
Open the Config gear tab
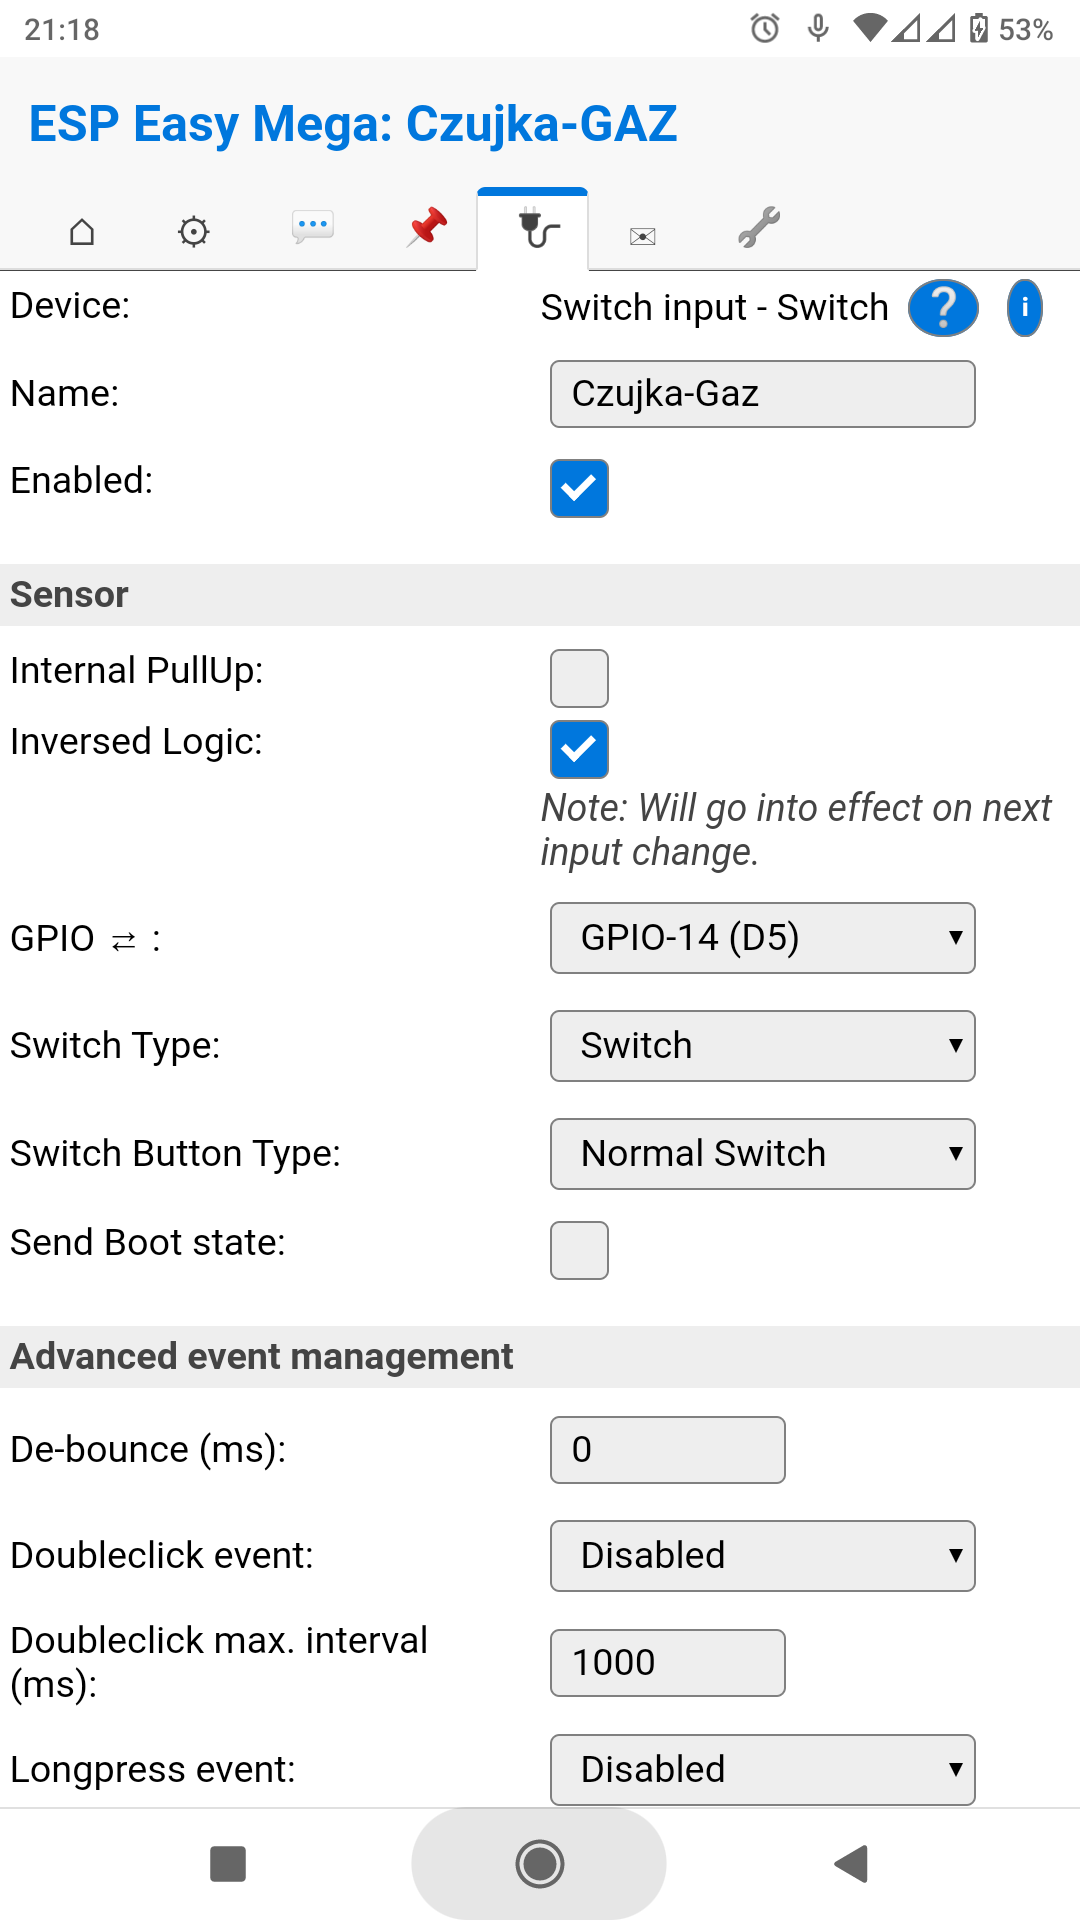click(193, 232)
